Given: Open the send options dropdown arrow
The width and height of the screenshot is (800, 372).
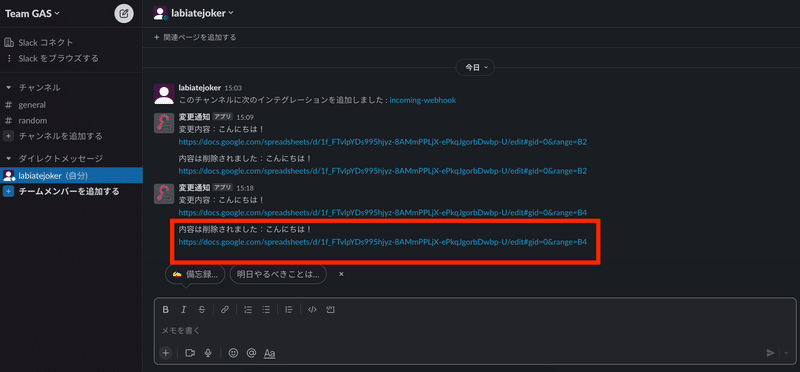Looking at the screenshot, I should [786, 353].
